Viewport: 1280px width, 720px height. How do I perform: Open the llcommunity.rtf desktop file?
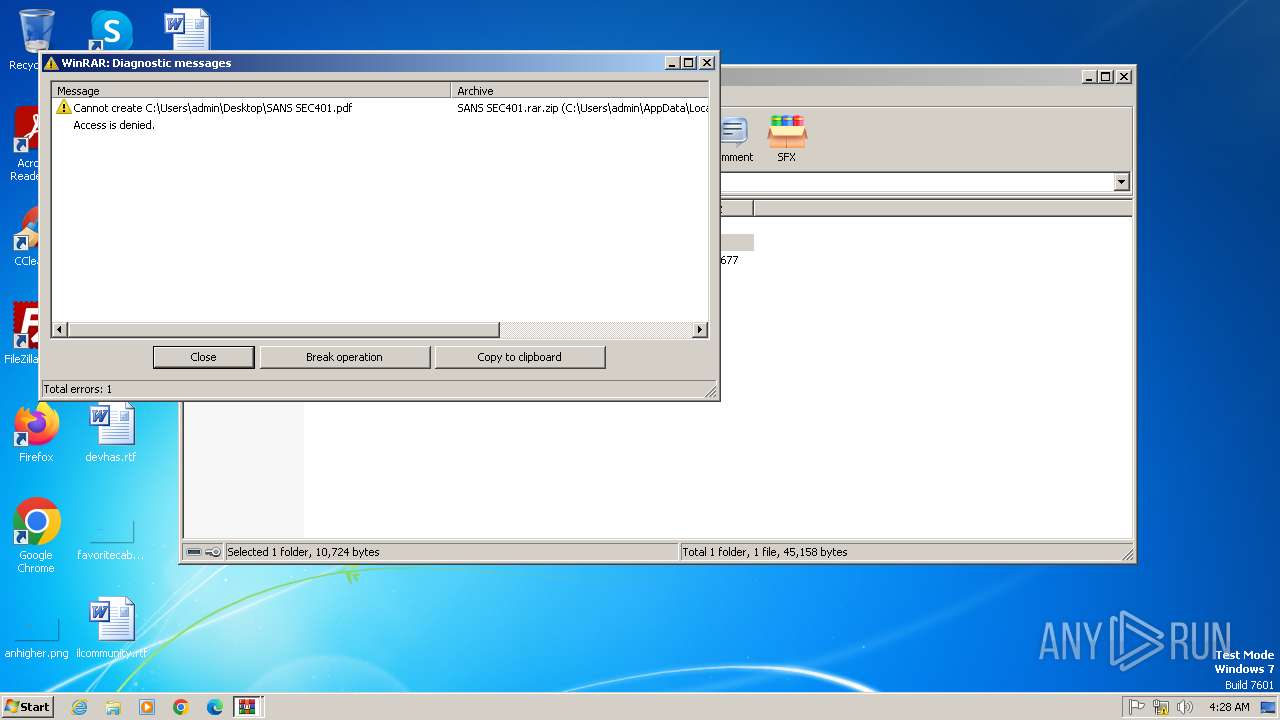click(111, 630)
